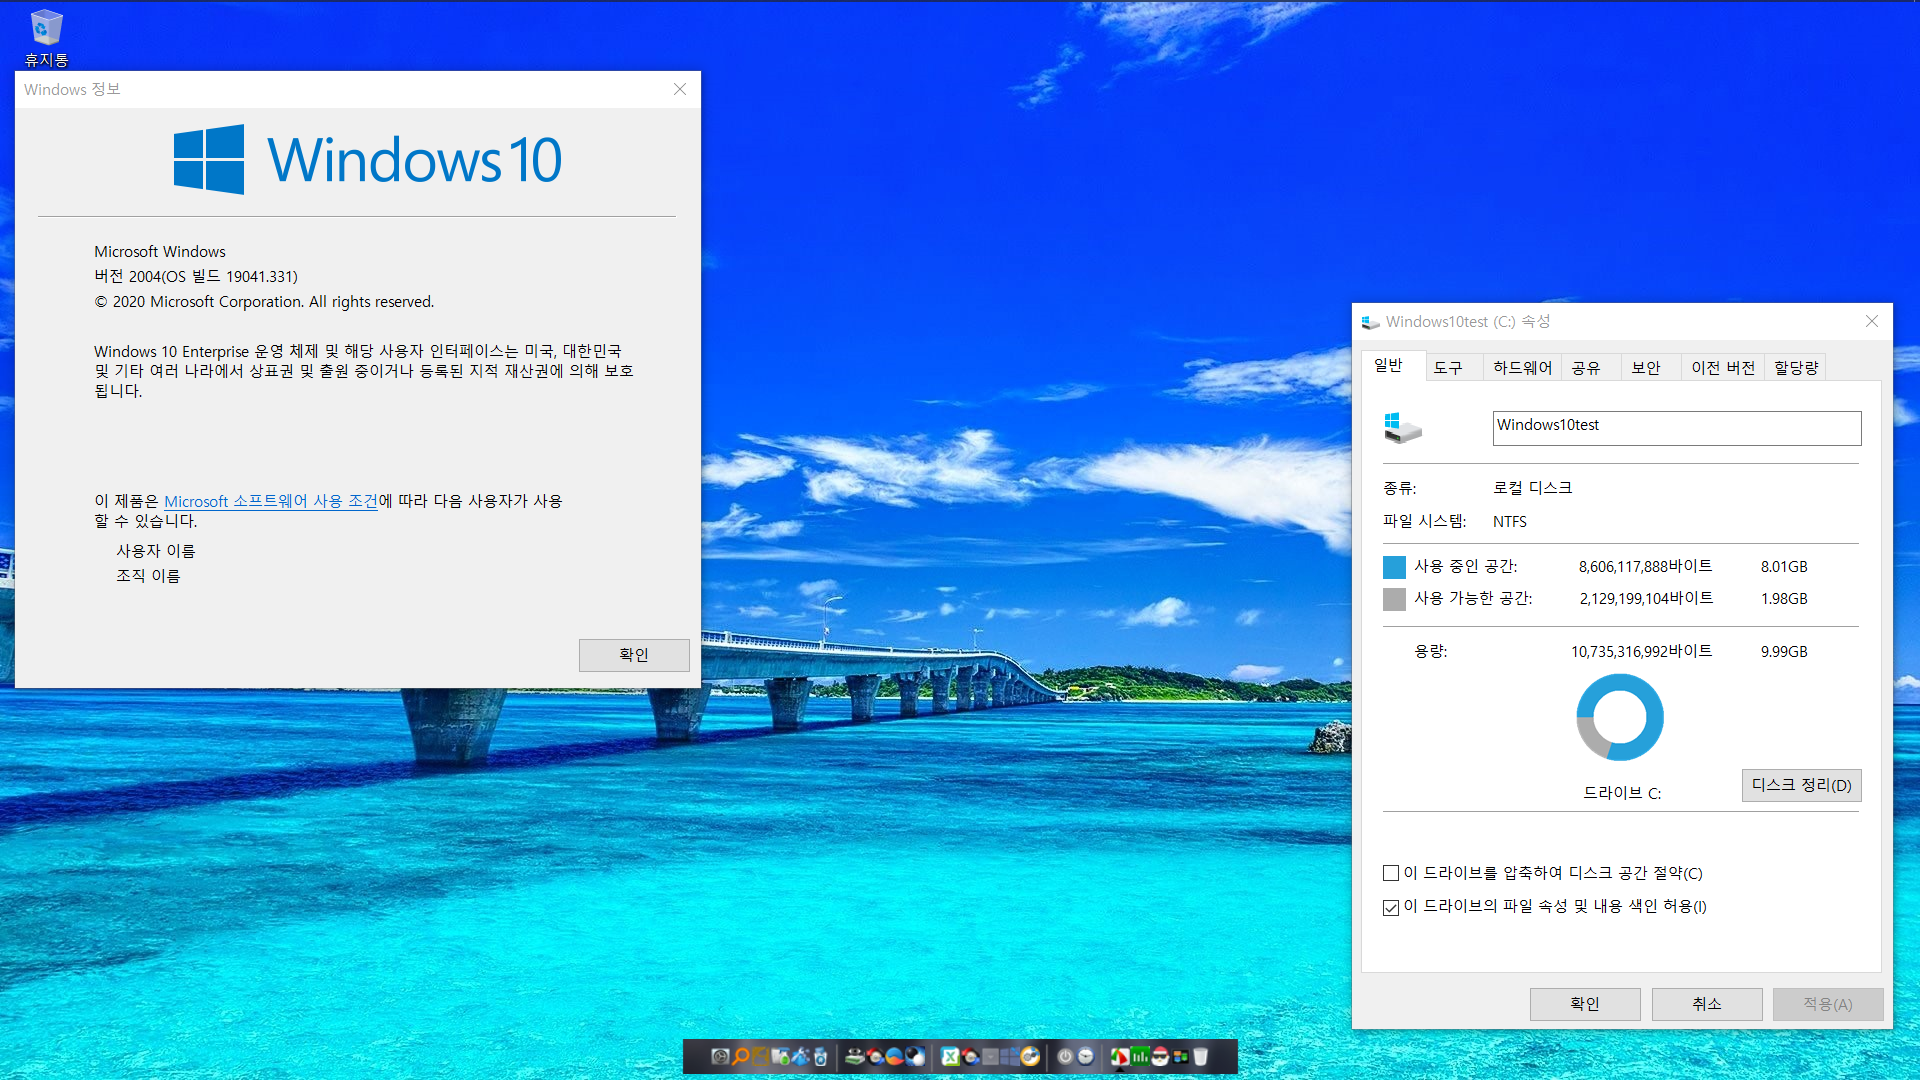
Task: Open the Santa with sunglasses icon in the dock
Action: click(x=1160, y=1056)
